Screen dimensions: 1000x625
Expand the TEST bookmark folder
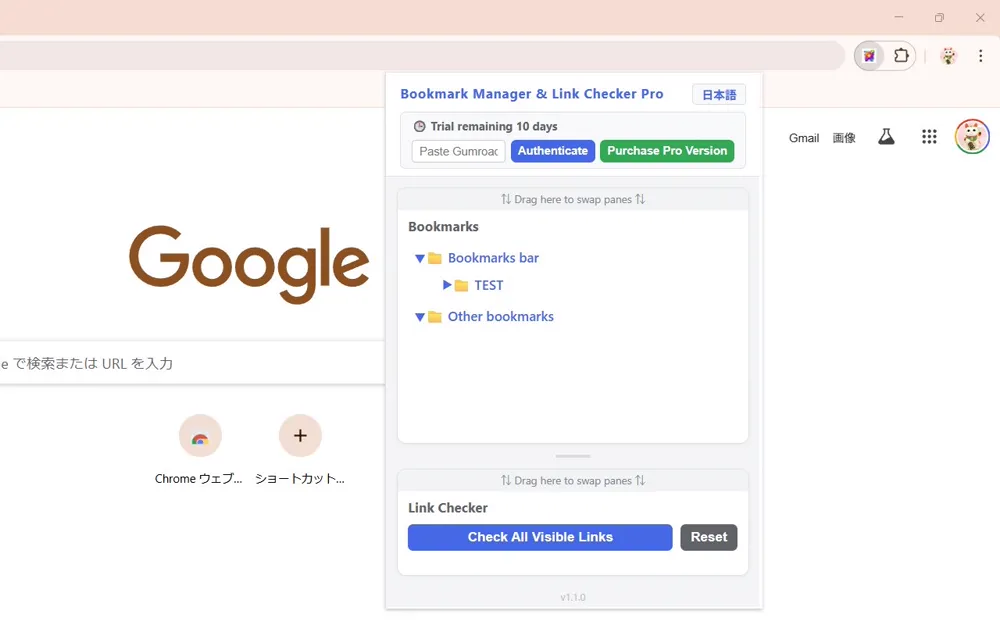coord(448,284)
